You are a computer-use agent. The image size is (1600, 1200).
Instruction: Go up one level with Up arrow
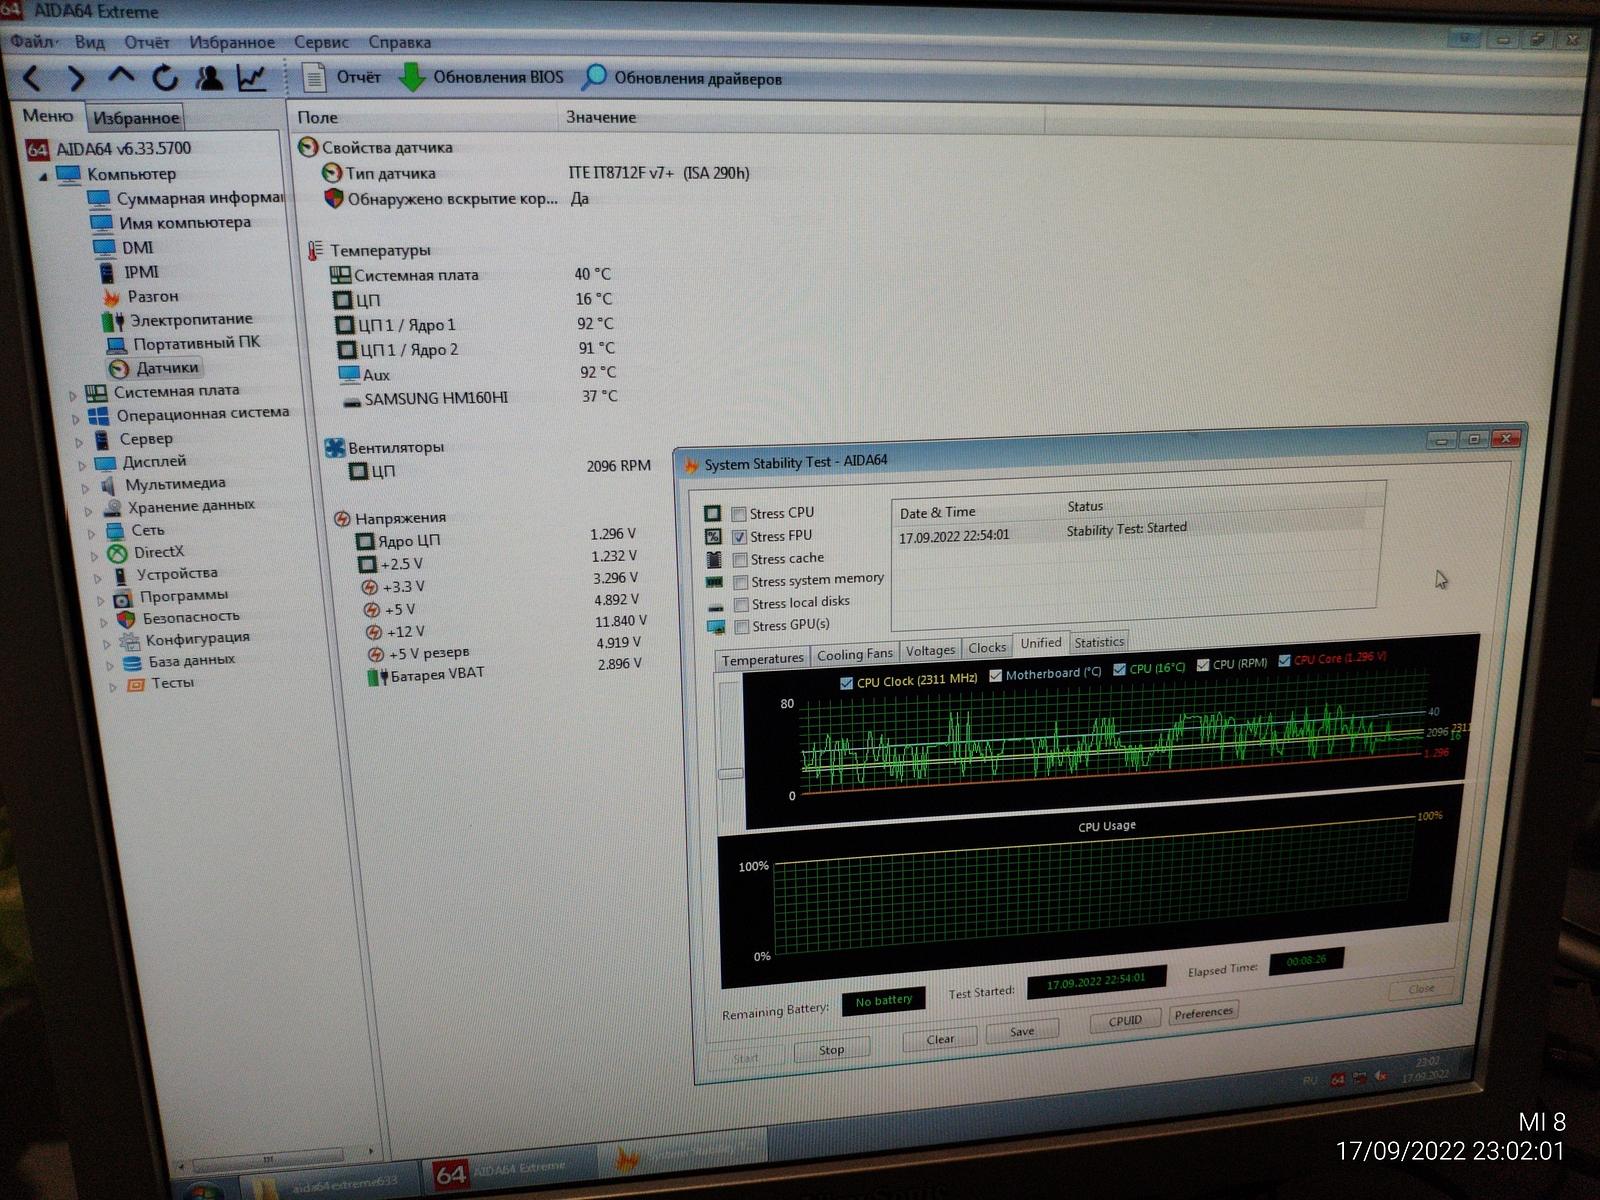coord(121,76)
